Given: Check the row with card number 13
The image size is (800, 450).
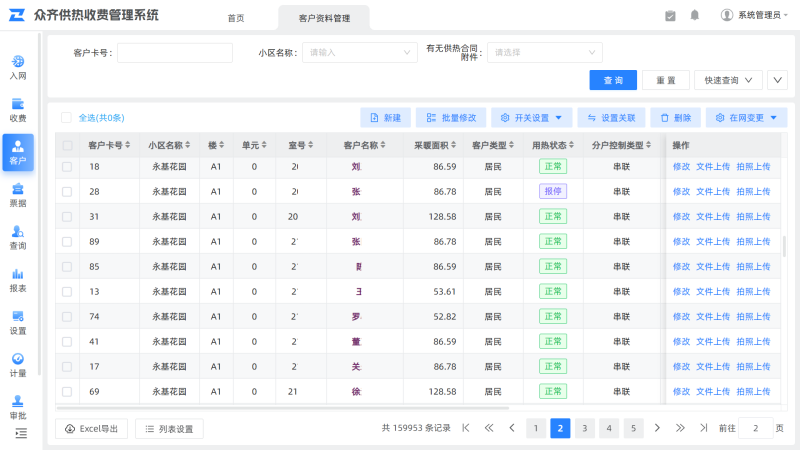Looking at the screenshot, I should pos(67,292).
